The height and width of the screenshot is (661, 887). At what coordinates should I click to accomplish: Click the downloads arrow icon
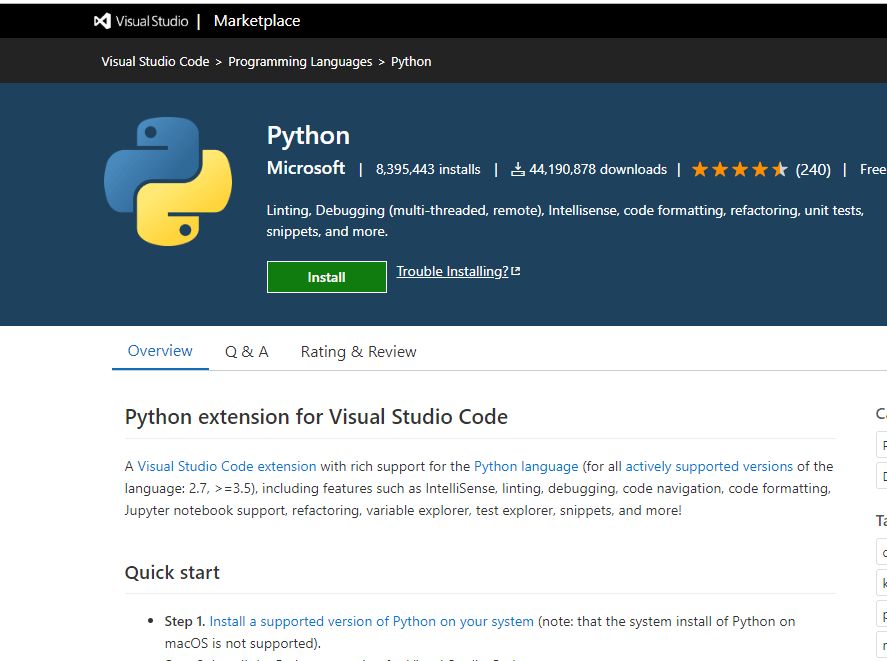click(518, 170)
